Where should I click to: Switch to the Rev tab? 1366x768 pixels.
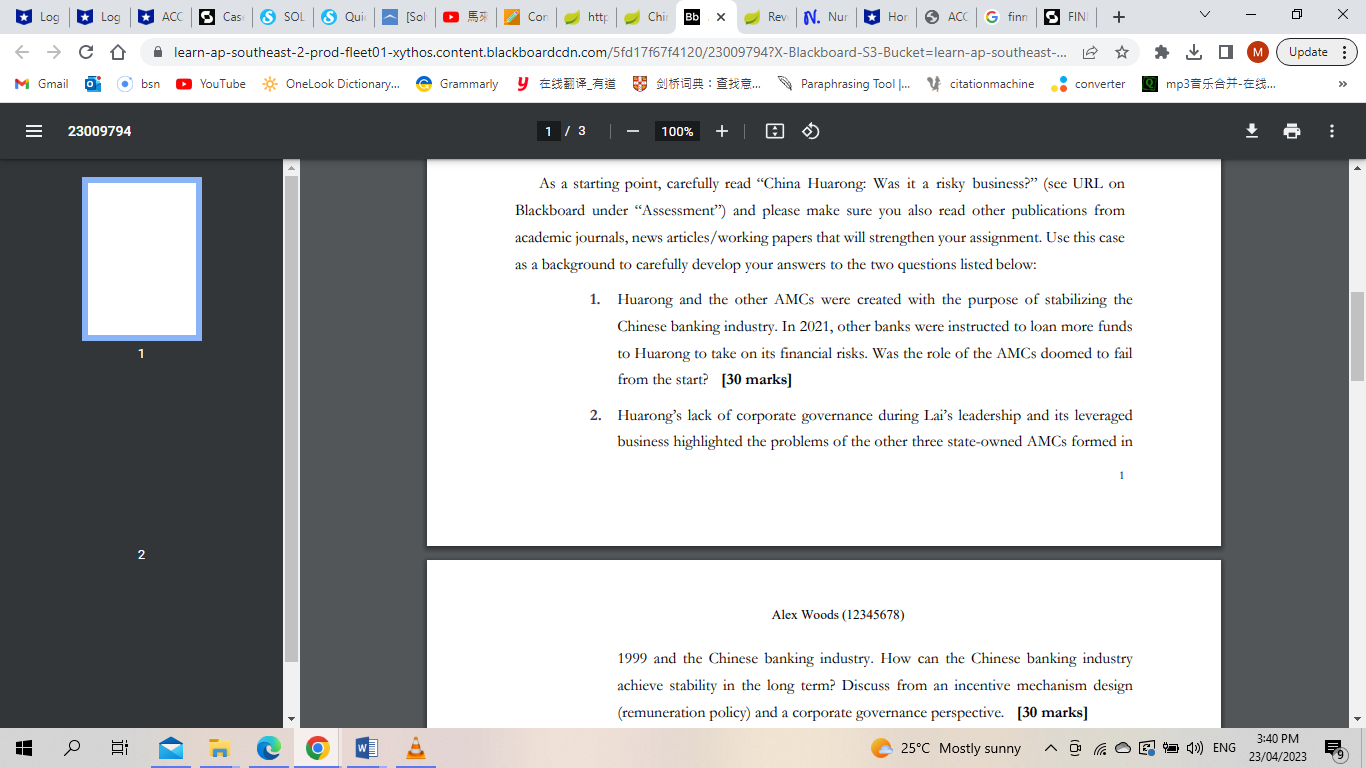click(765, 17)
